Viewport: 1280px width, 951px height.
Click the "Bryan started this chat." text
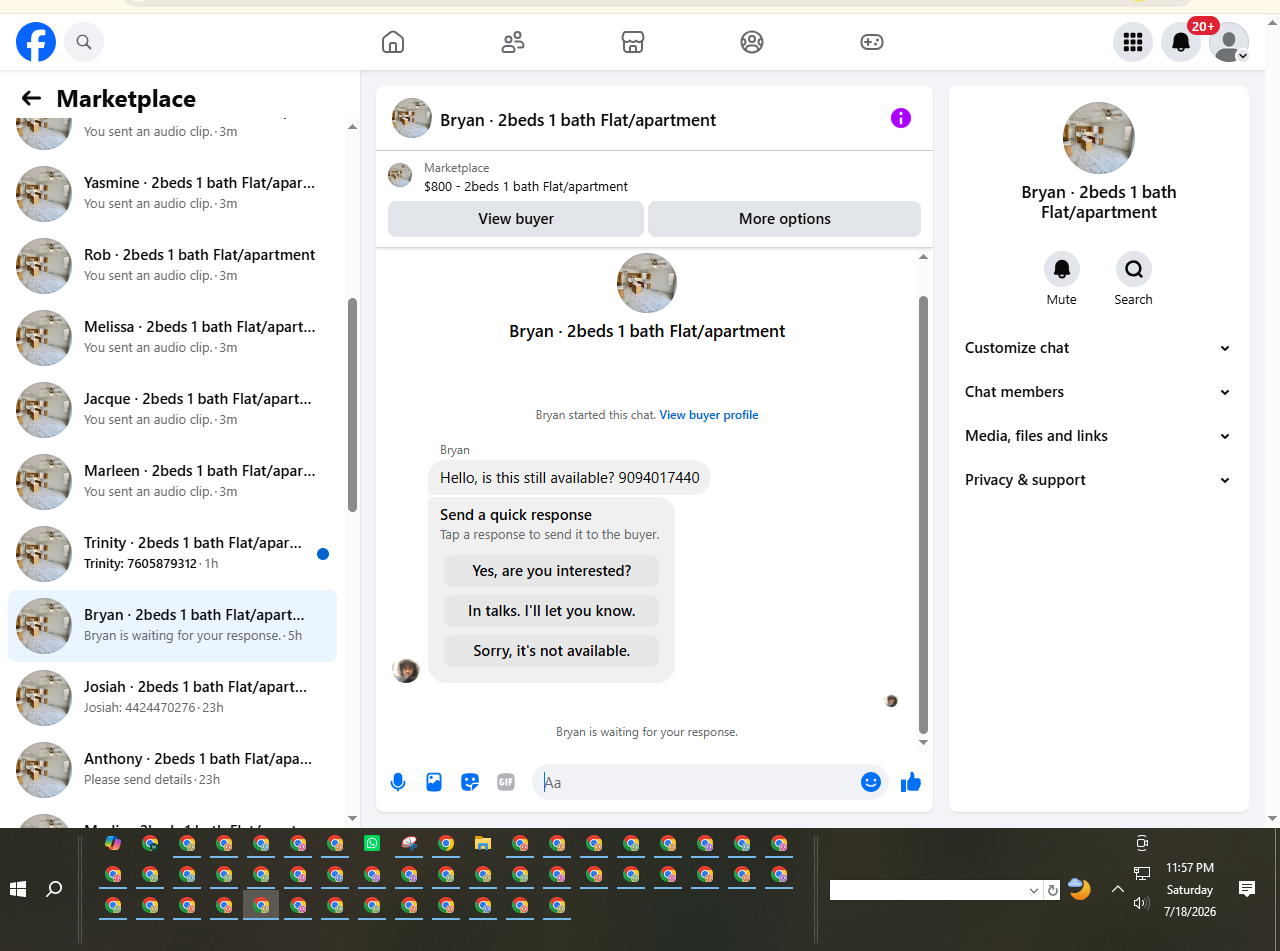click(596, 415)
